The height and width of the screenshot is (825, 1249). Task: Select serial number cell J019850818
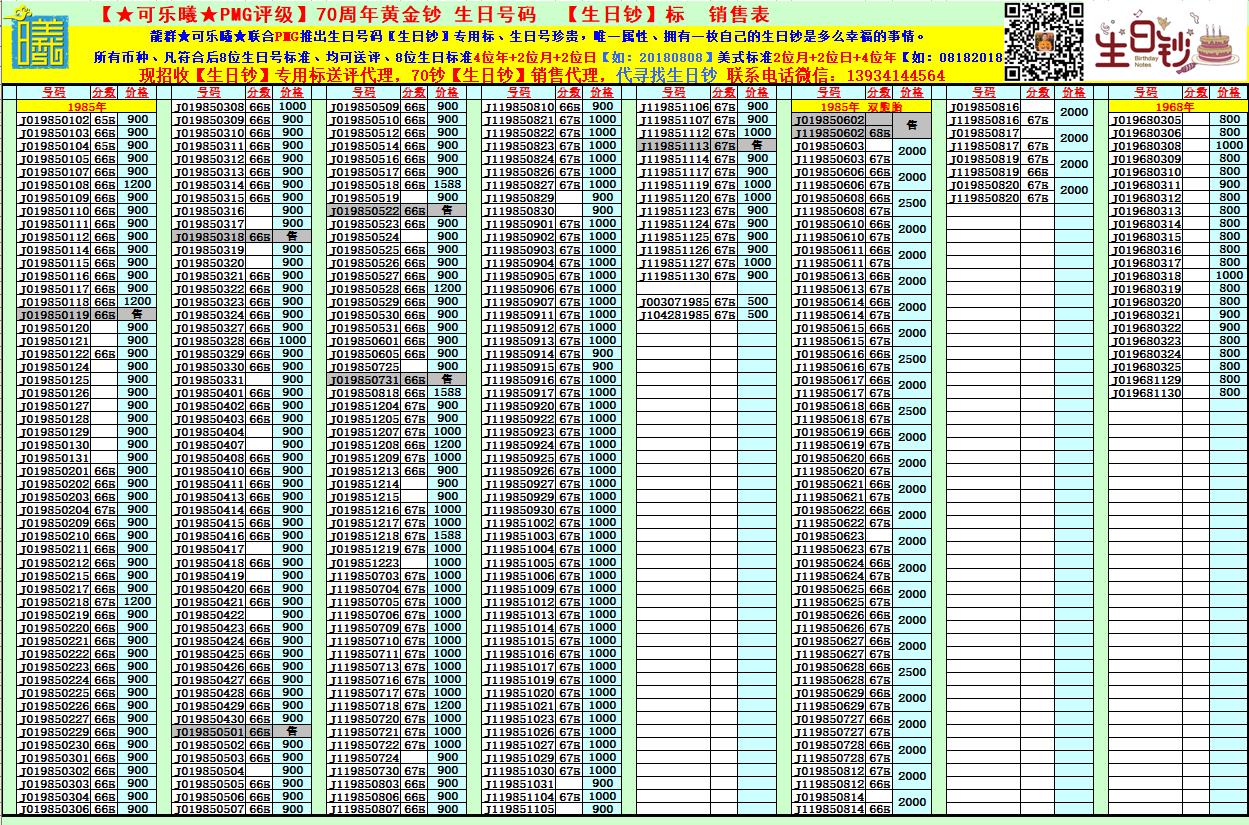pyautogui.click(x=365, y=393)
